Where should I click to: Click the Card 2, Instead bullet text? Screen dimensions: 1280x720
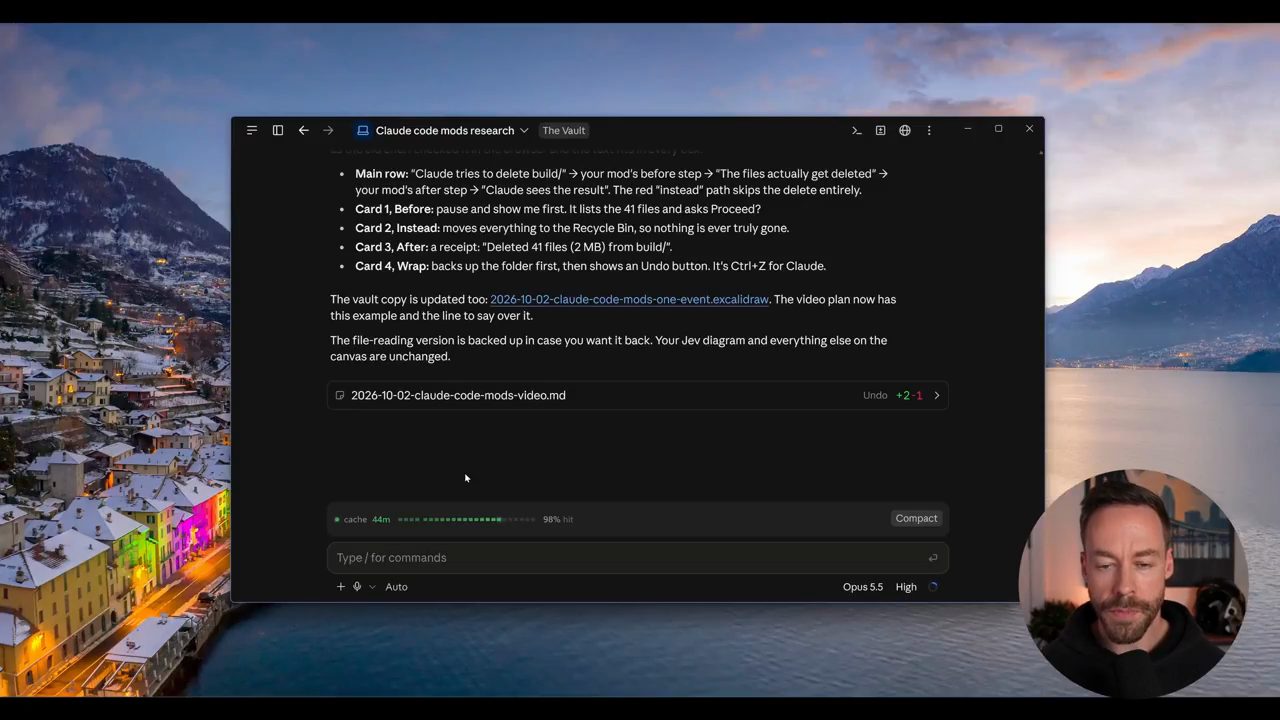572,228
